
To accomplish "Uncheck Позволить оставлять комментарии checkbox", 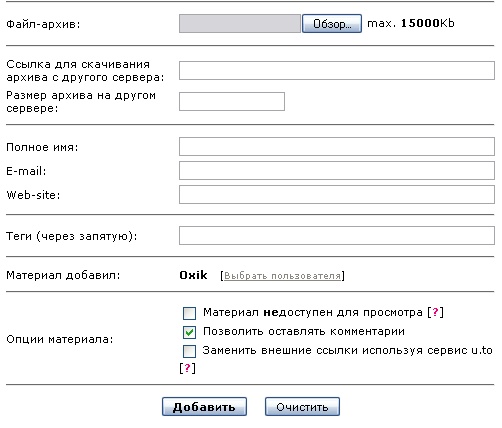I will (189, 332).
